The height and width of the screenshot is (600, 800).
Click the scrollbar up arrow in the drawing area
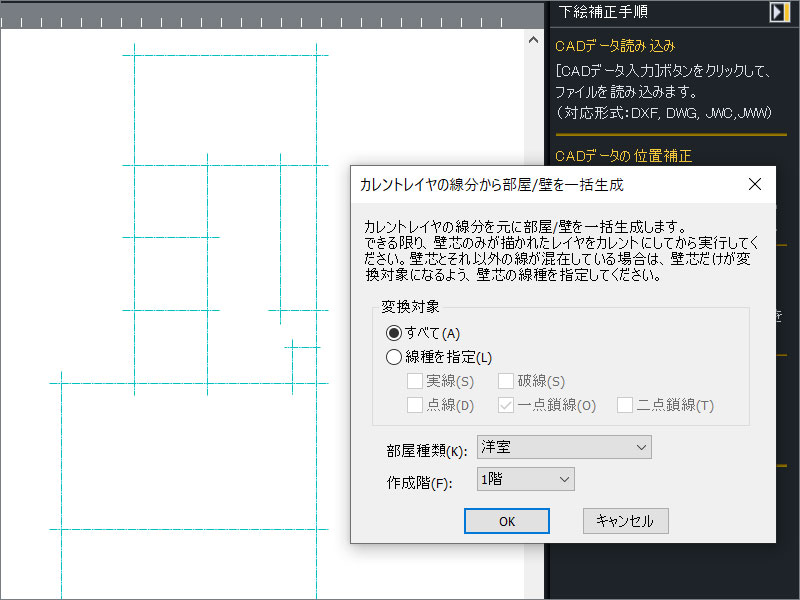click(533, 40)
